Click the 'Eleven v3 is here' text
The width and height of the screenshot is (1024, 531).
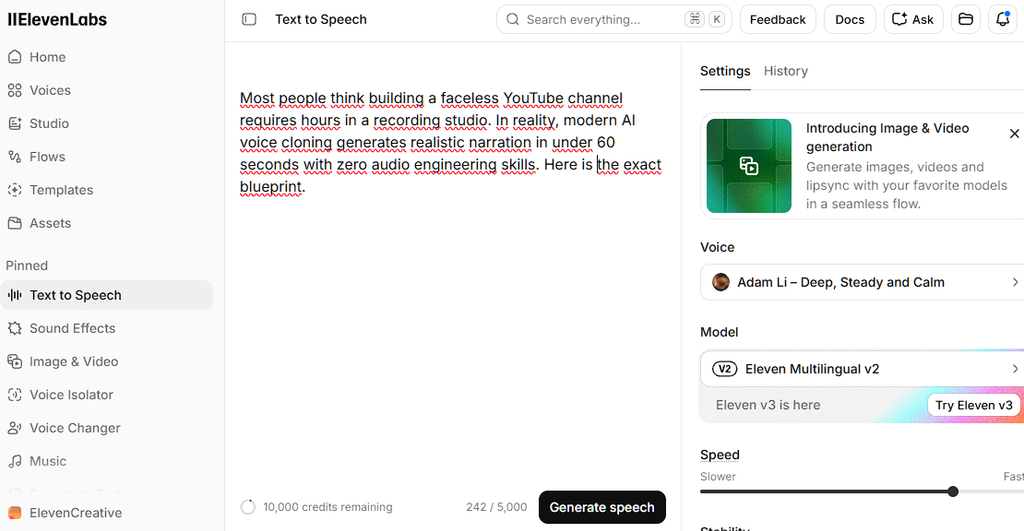click(768, 405)
